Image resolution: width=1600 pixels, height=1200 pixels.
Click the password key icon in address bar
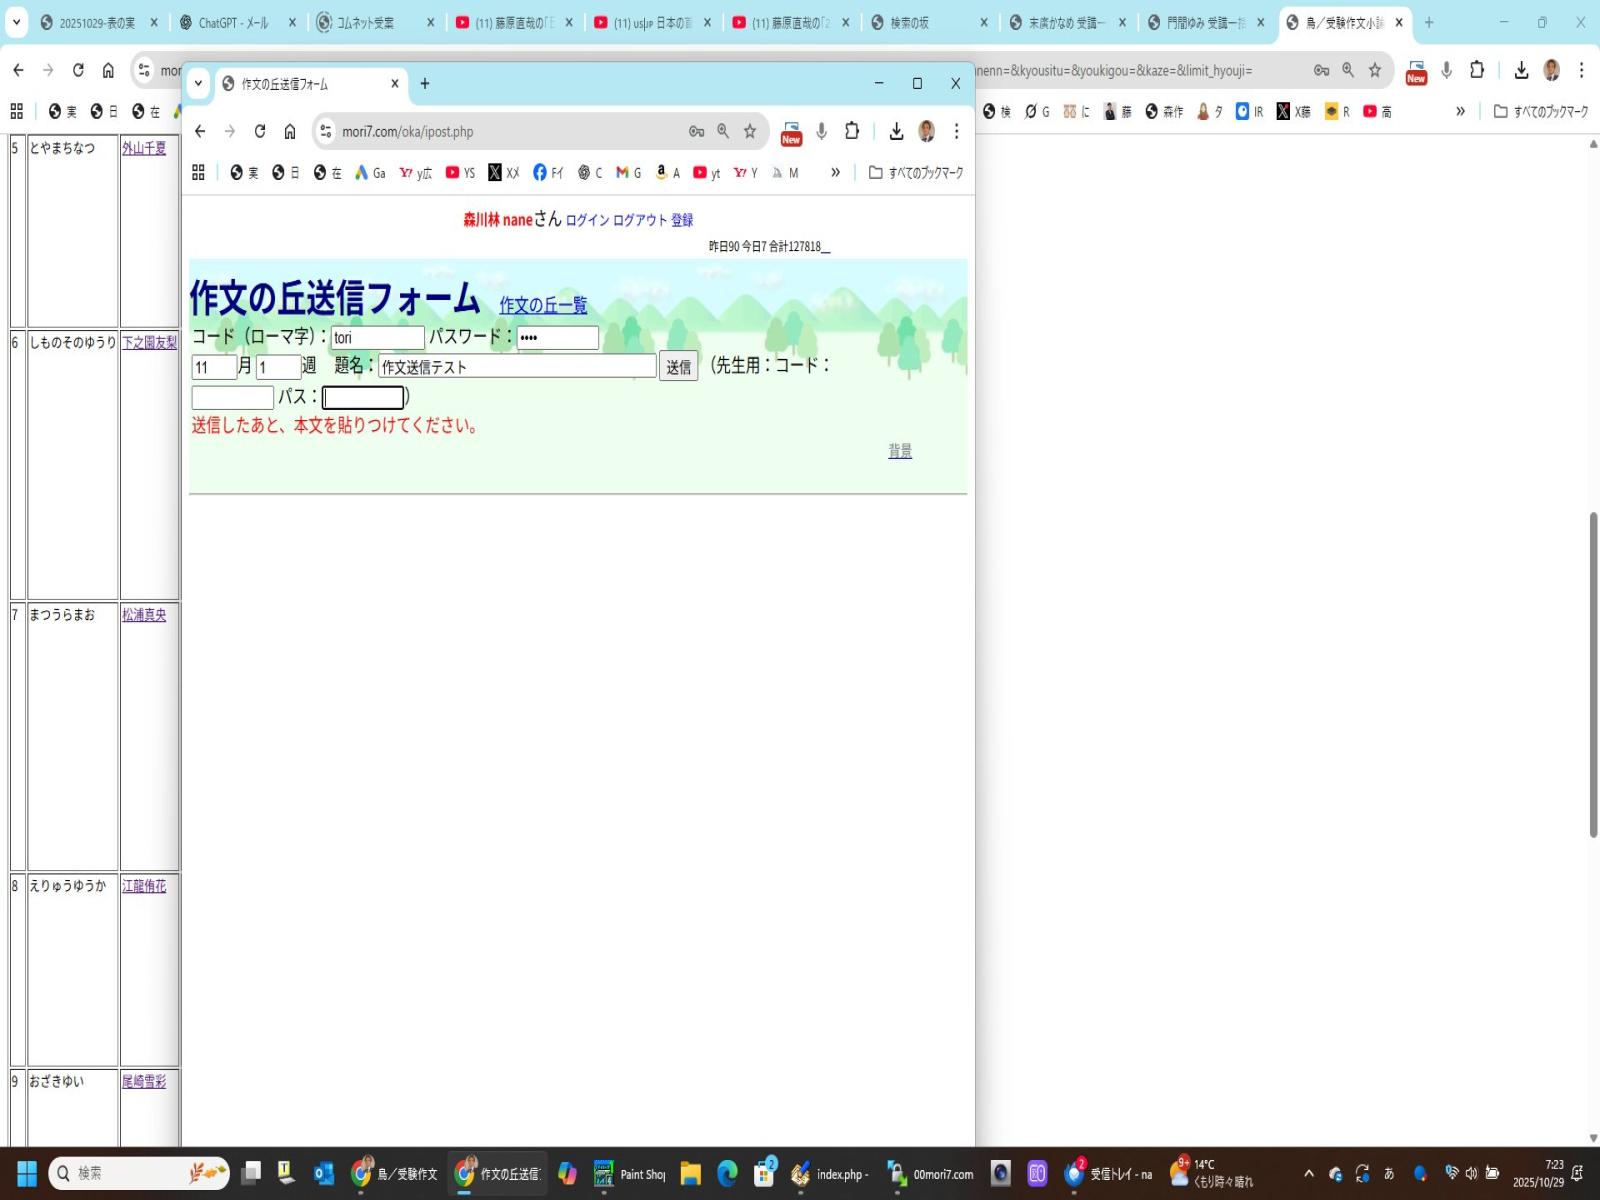click(x=697, y=131)
